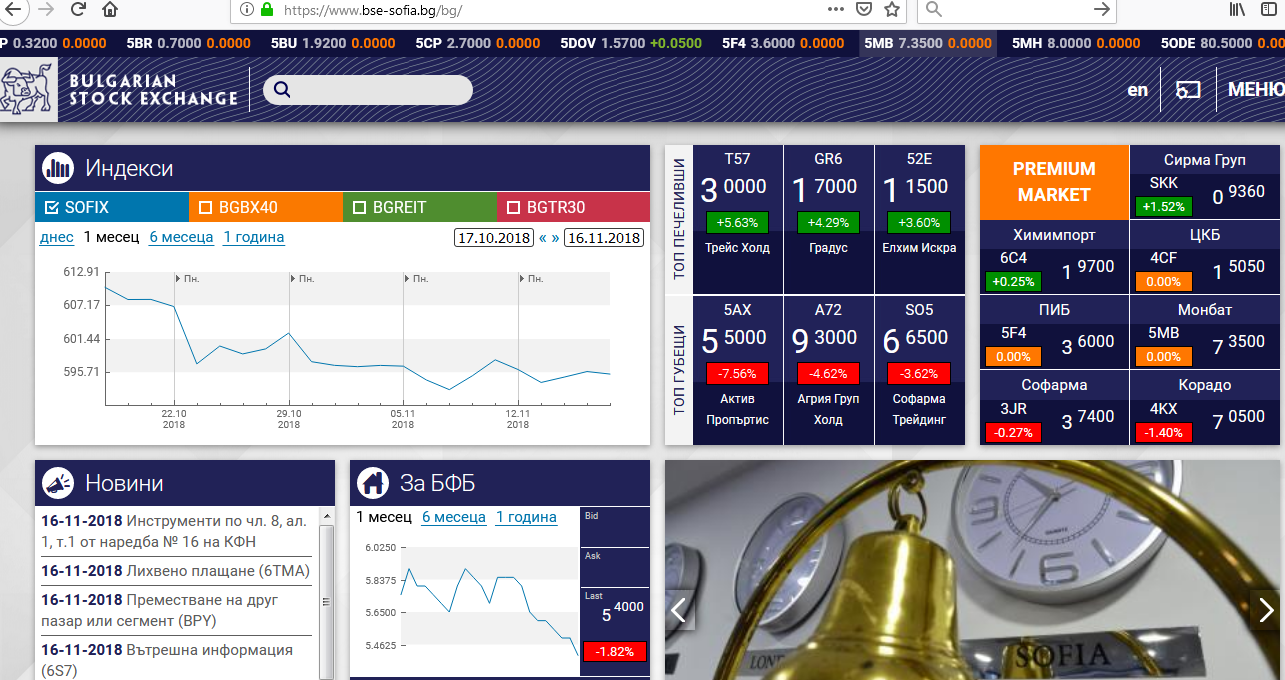Toggle the SOFIX index checkbox
Image resolution: width=1285 pixels, height=680 pixels.
(x=53, y=208)
